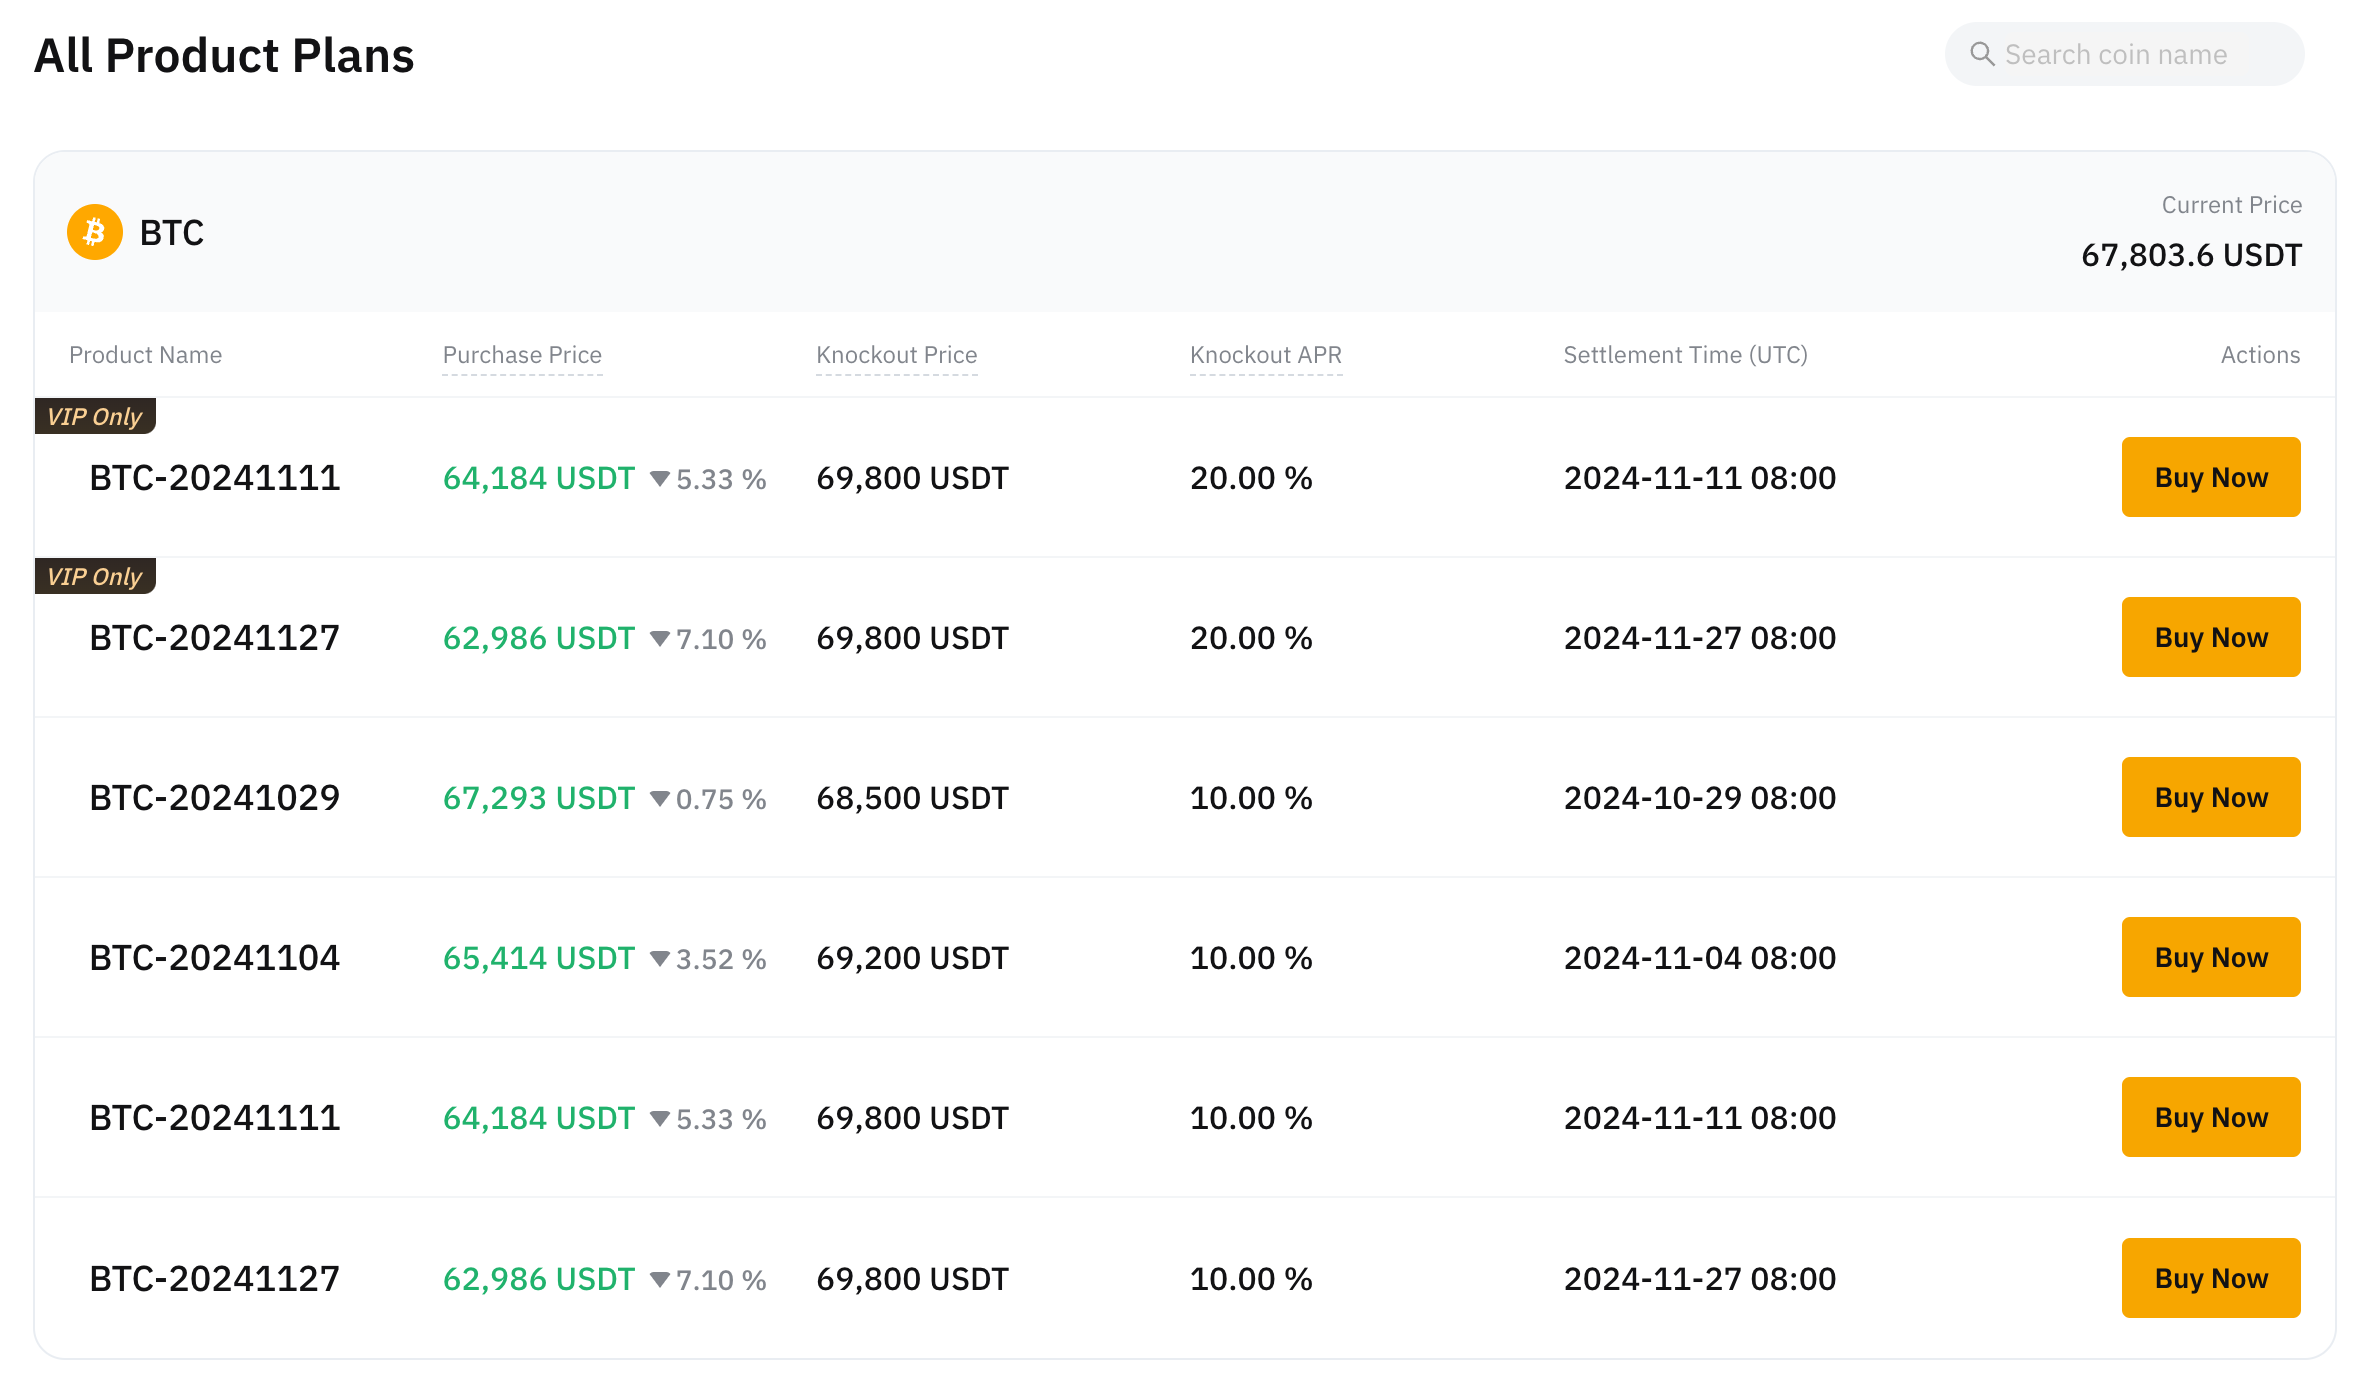The height and width of the screenshot is (1378, 2366).
Task: Click the down-triangle beside 7.10 % in last row
Action: click(659, 1280)
